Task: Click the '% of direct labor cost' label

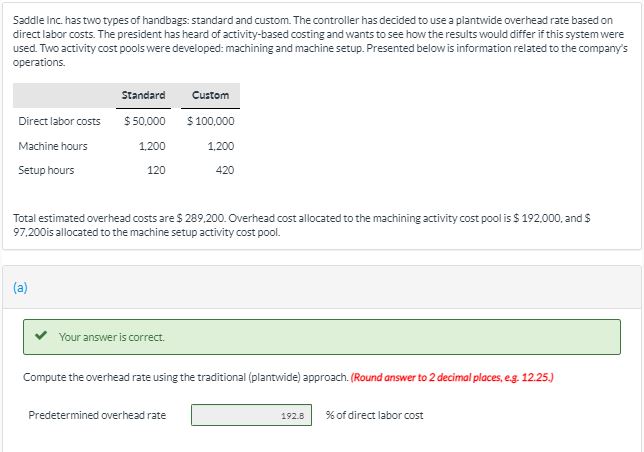Action: [374, 415]
